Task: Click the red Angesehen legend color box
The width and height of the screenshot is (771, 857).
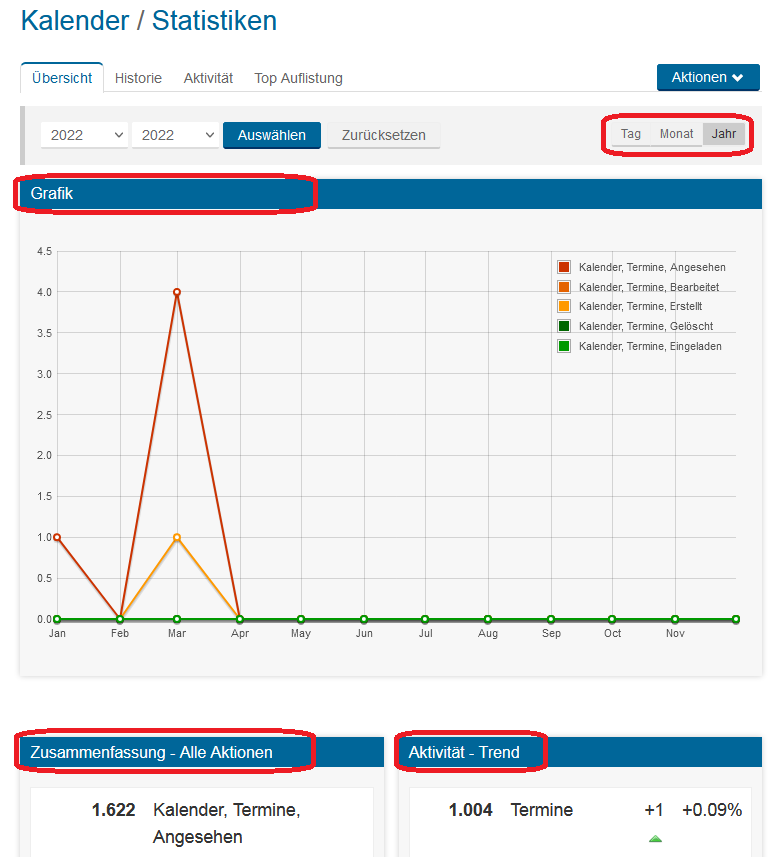Action: (x=564, y=267)
